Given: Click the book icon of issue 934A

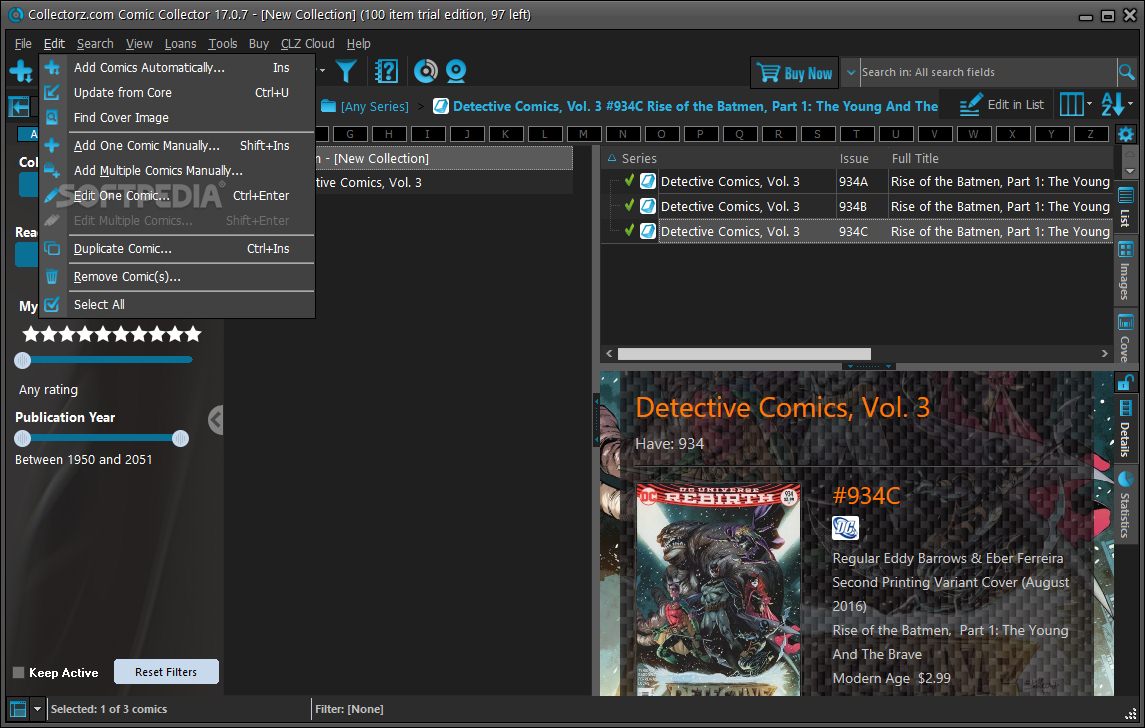Looking at the screenshot, I should [x=648, y=181].
